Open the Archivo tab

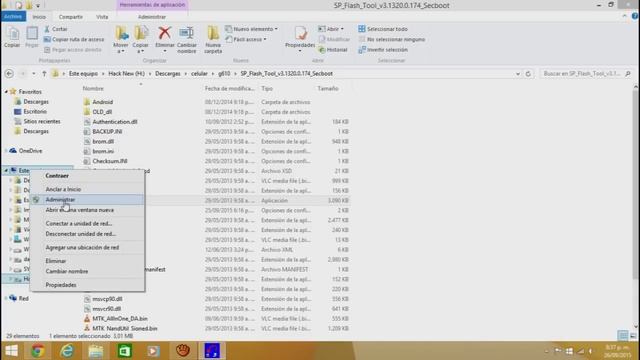pyautogui.click(x=13, y=17)
